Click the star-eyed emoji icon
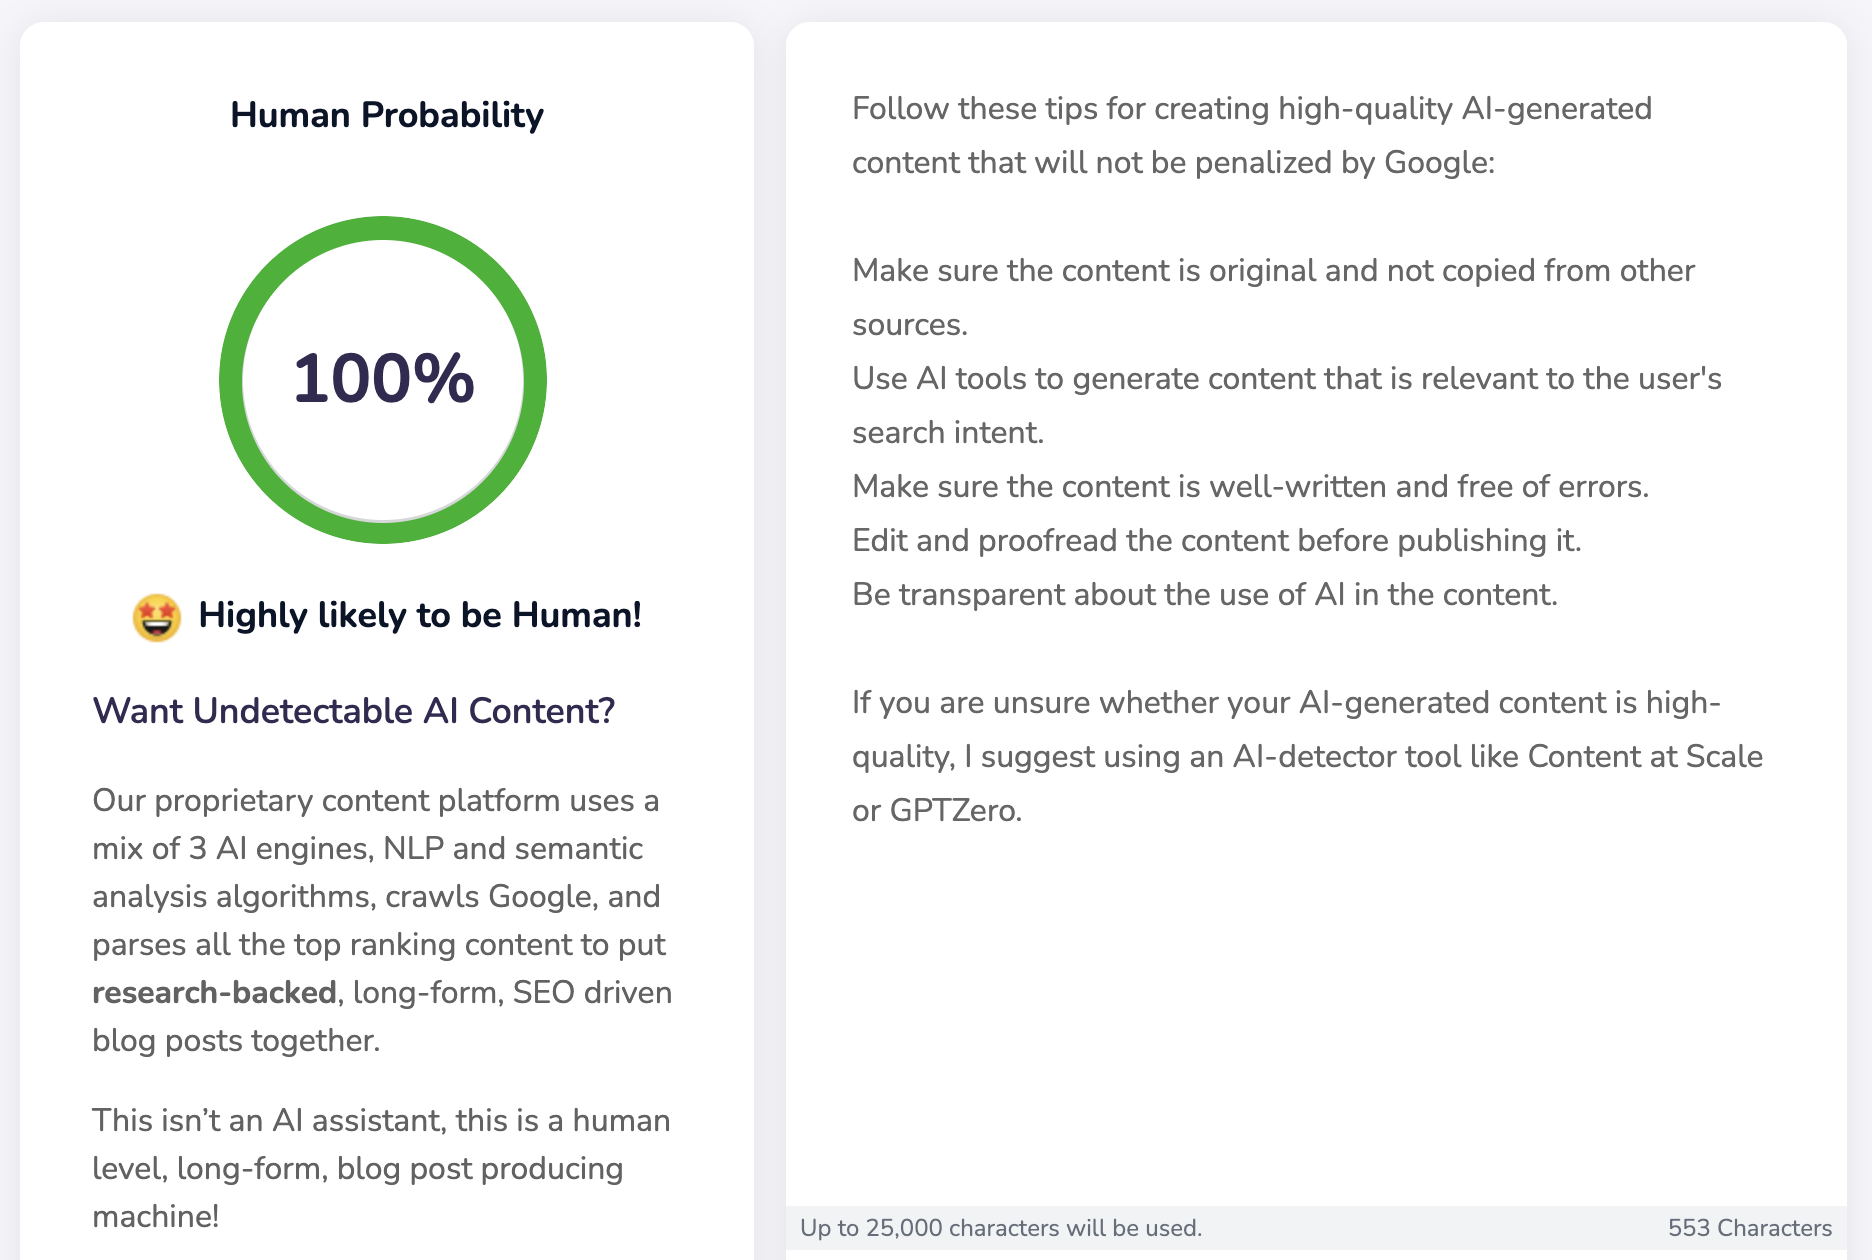Screen dimensions: 1872x1260 tap(157, 616)
